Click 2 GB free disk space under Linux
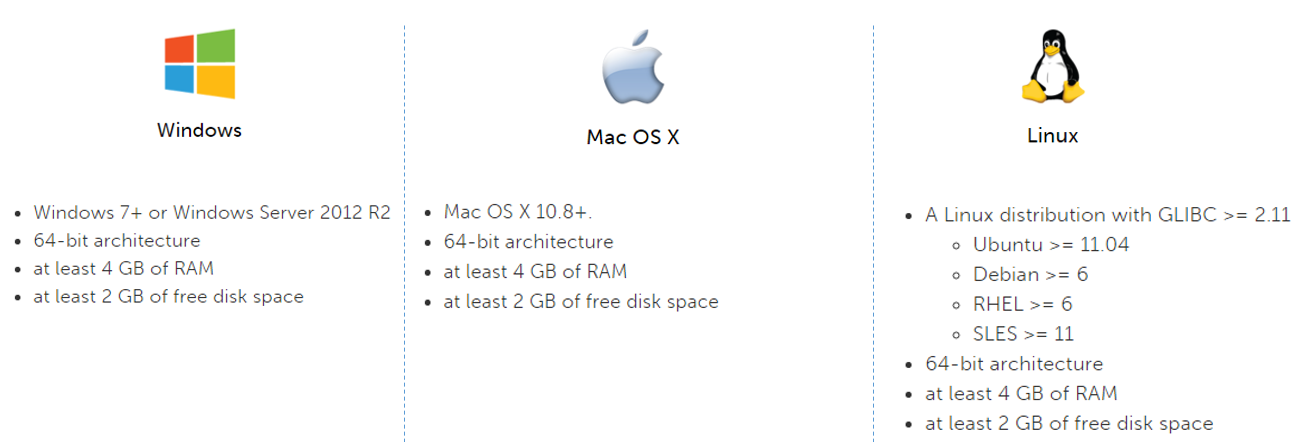1295x442 pixels. [1069, 424]
